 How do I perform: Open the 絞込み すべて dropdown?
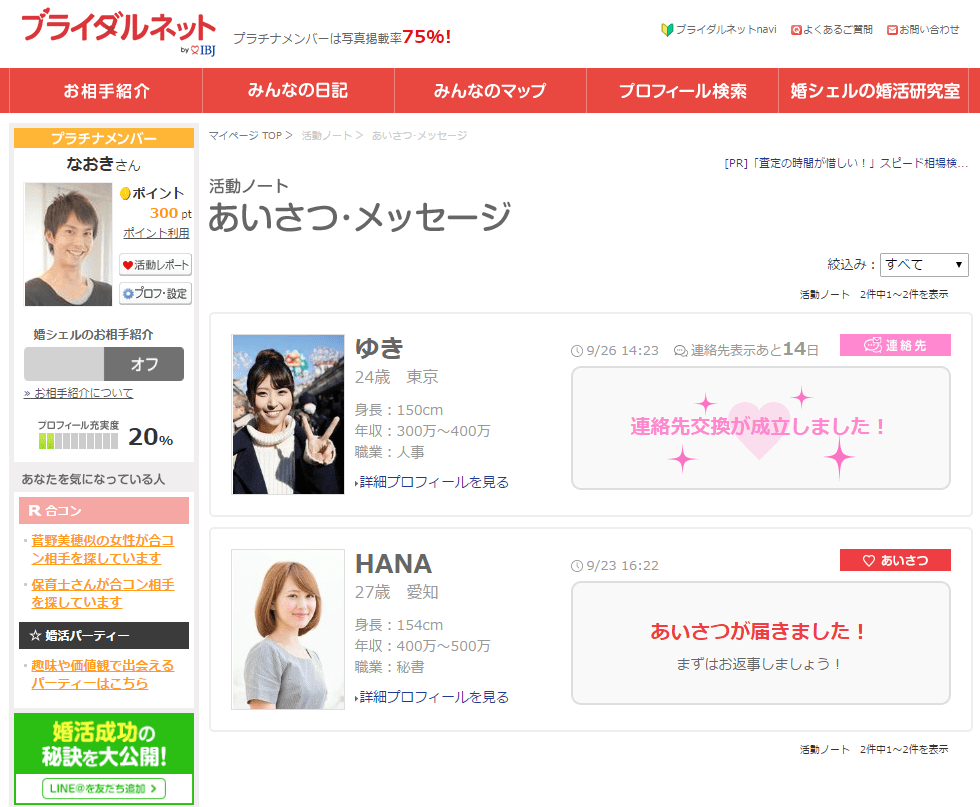click(x=923, y=265)
